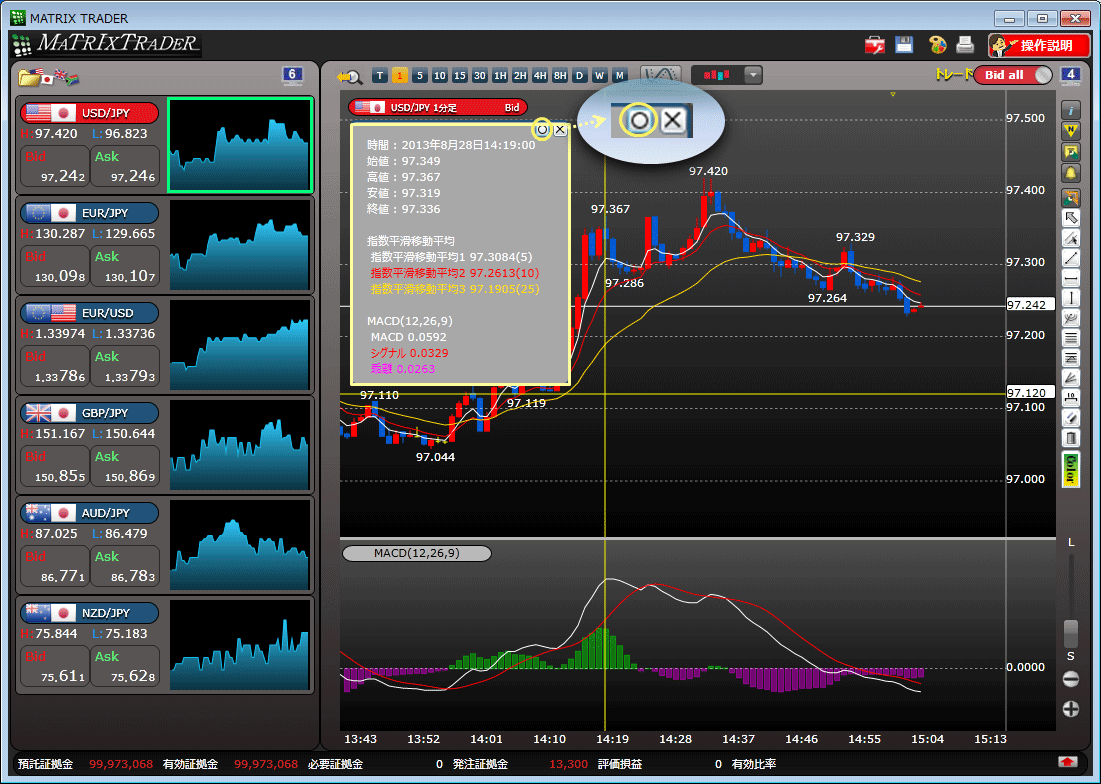Click the USD/JPY 1分足 Bid chart label
Viewport: 1101px width, 784px height.
click(437, 107)
